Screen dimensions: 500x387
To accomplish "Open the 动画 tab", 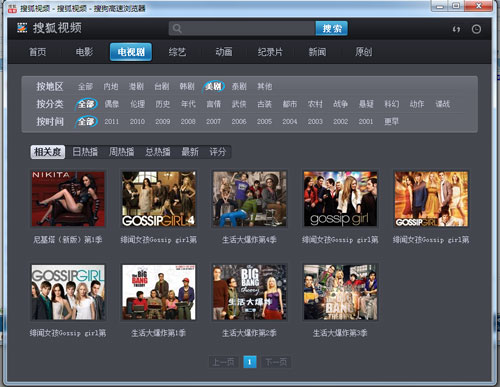I will (x=224, y=52).
